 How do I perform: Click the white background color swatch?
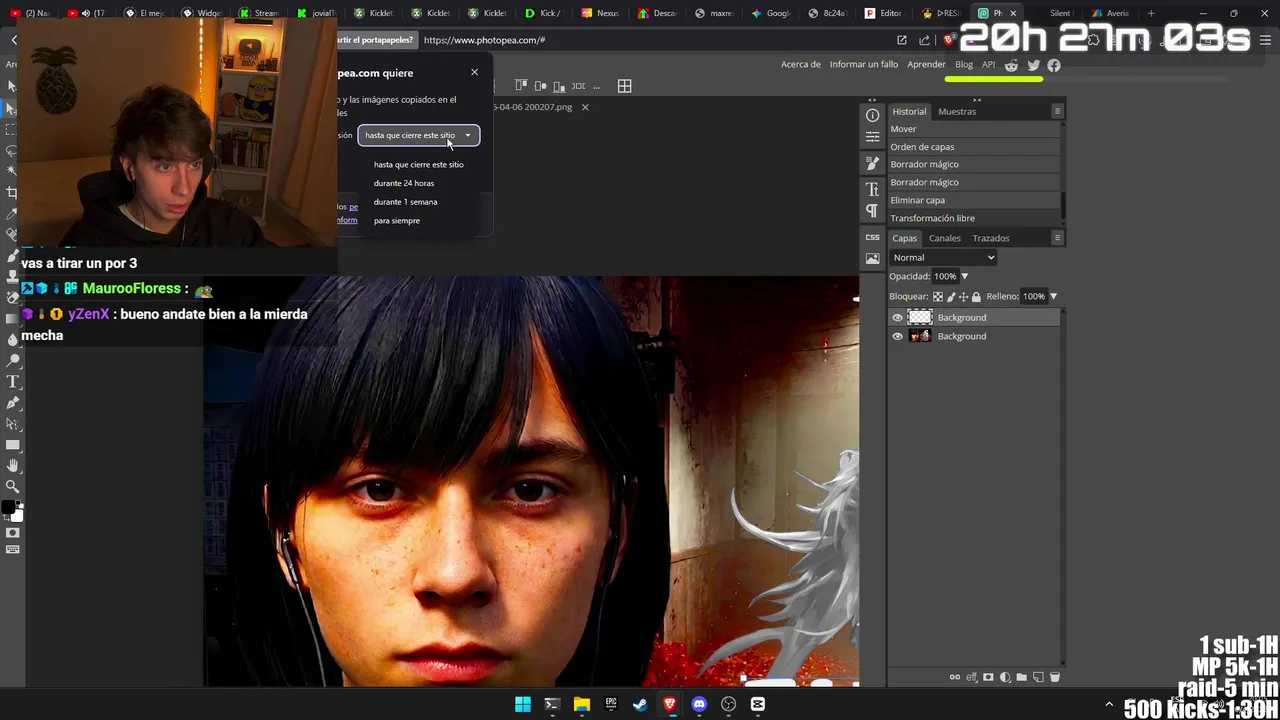[19, 517]
